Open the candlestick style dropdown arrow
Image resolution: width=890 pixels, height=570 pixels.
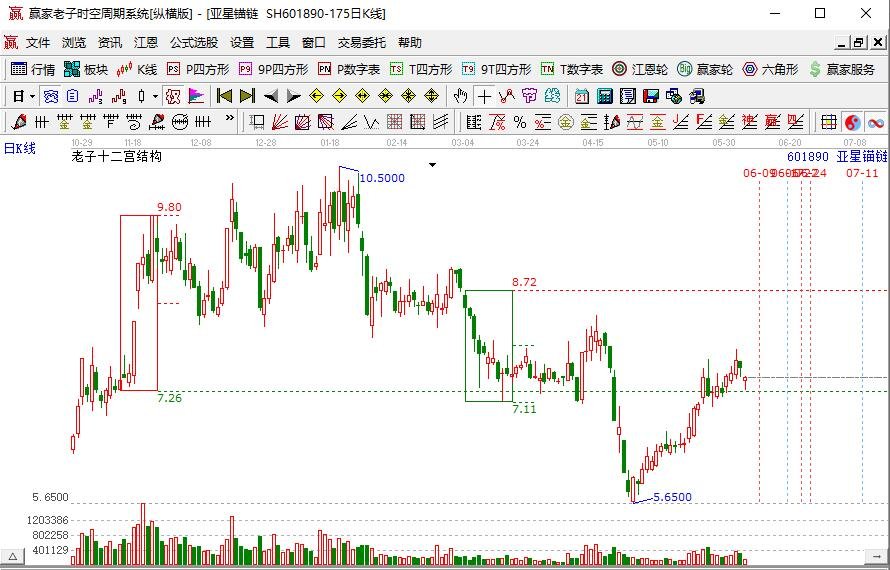click(155, 97)
